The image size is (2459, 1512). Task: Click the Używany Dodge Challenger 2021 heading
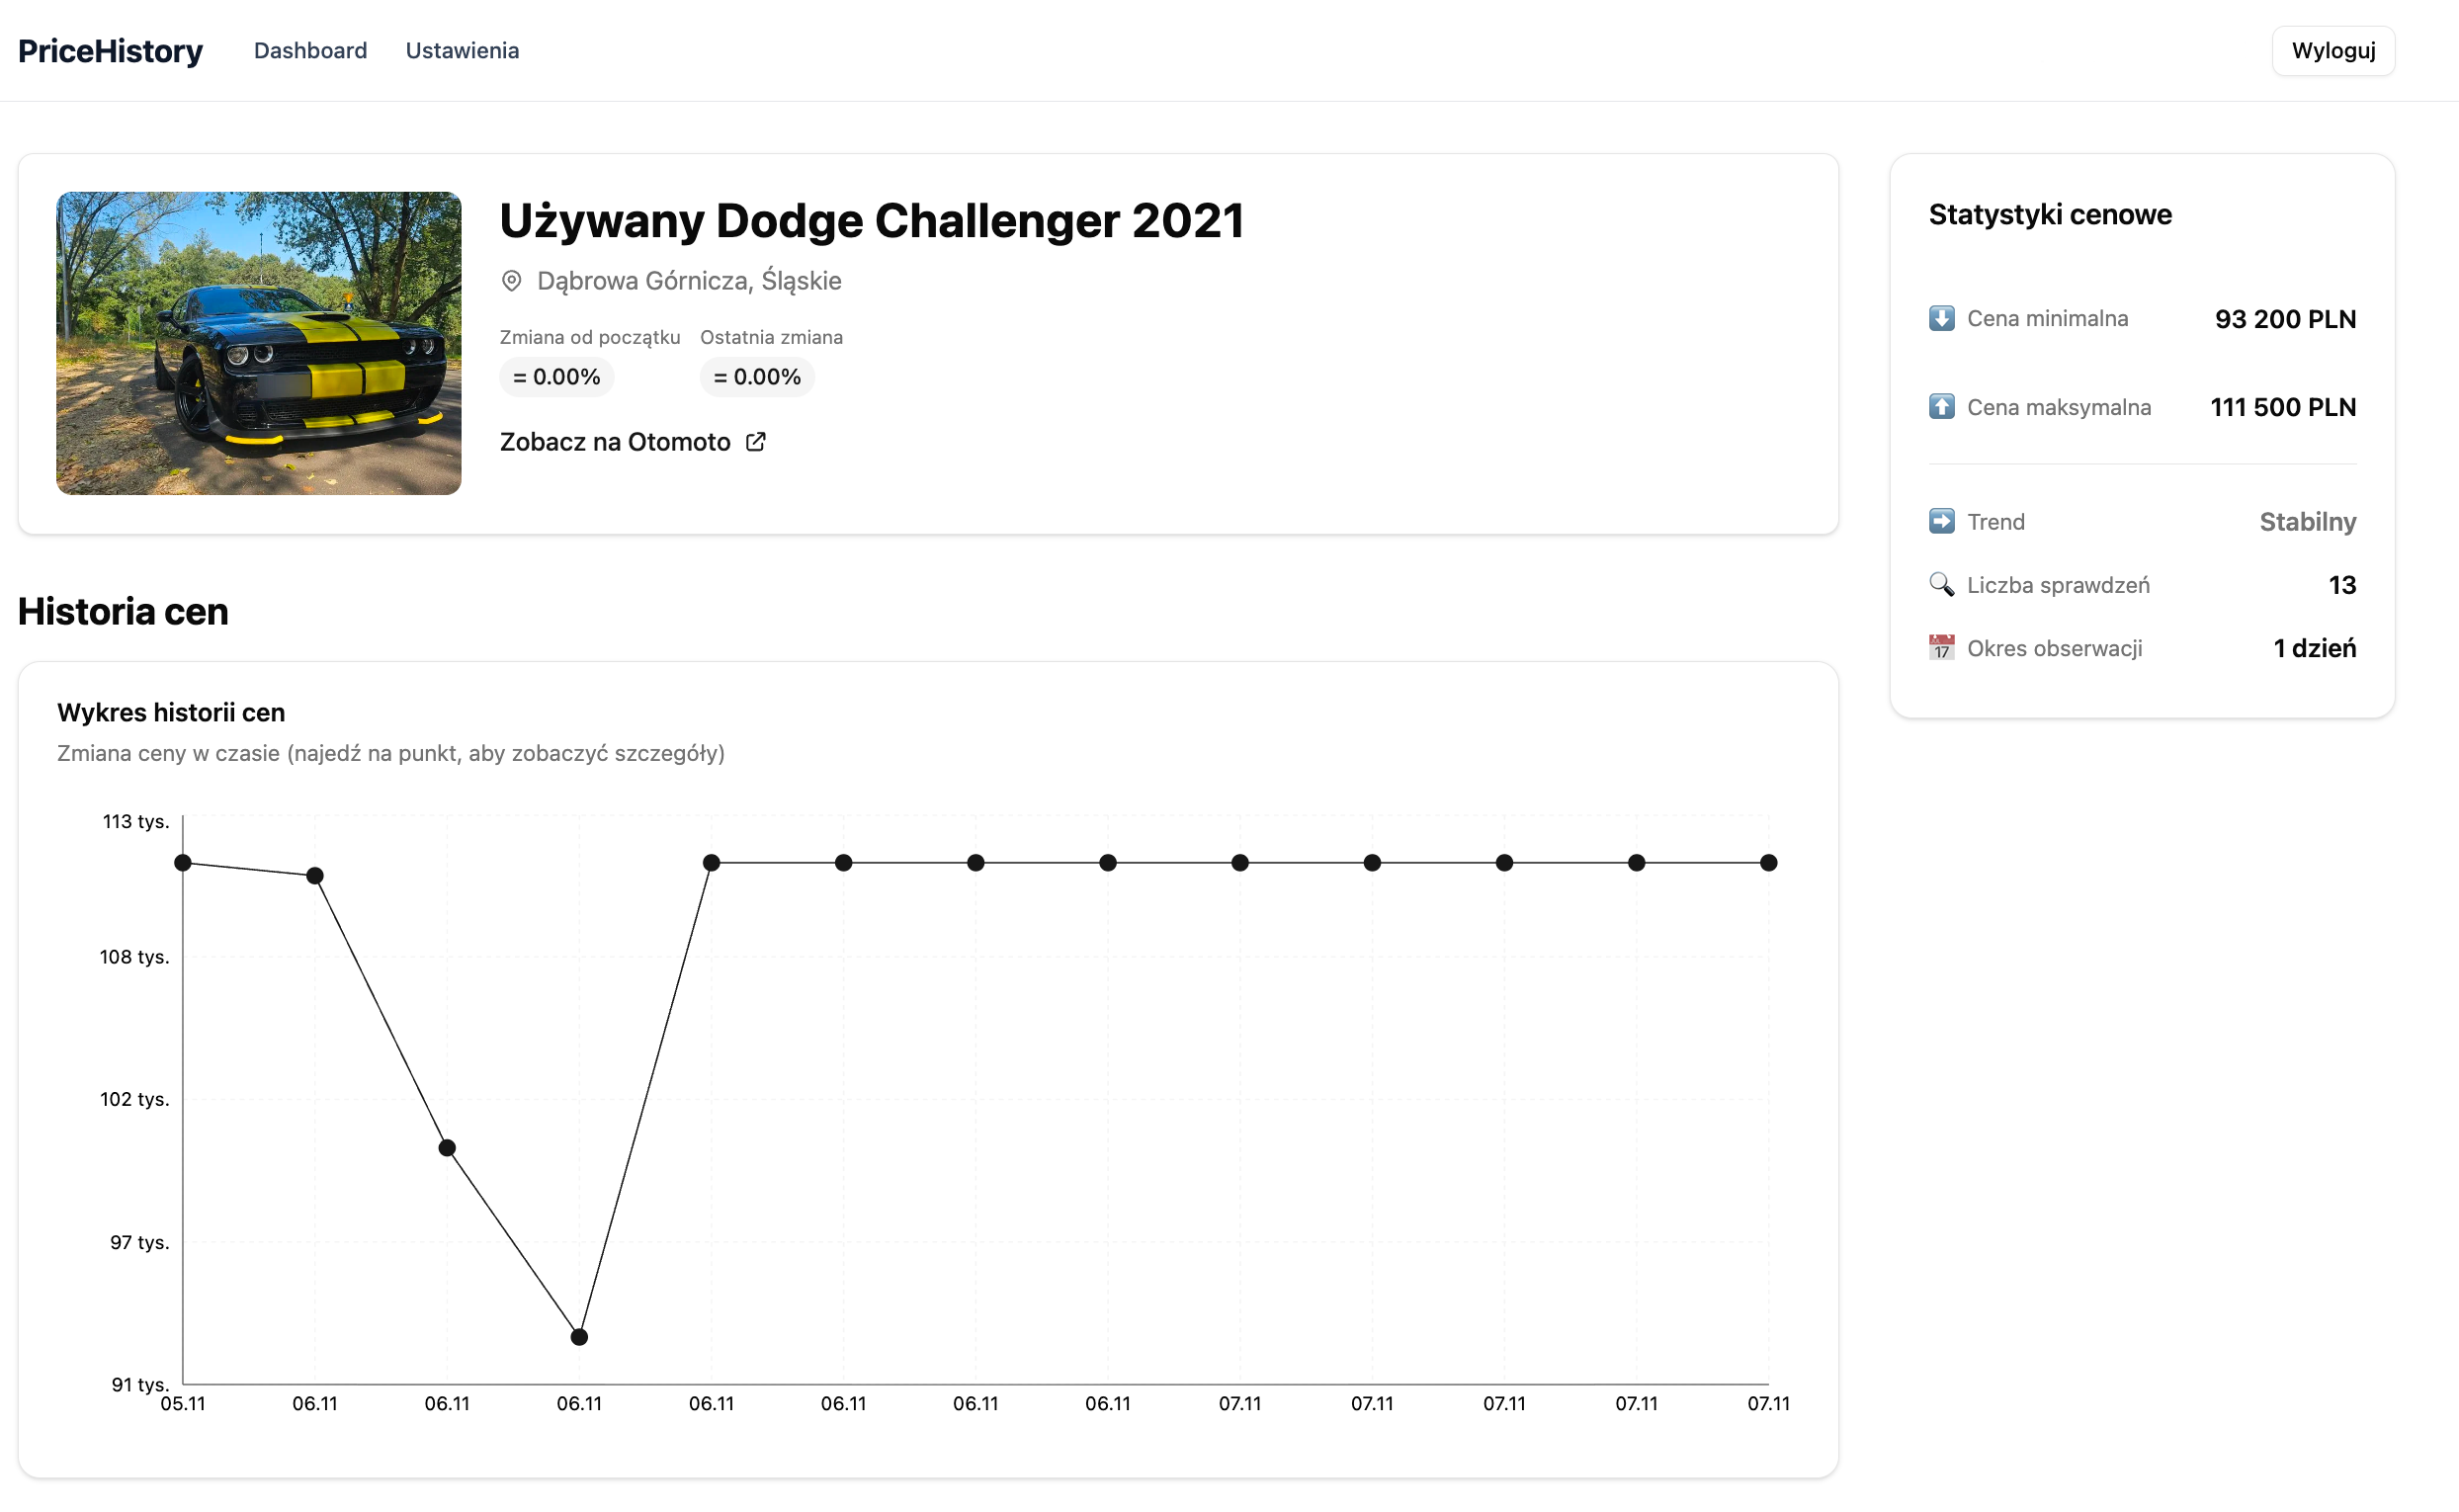coord(871,221)
